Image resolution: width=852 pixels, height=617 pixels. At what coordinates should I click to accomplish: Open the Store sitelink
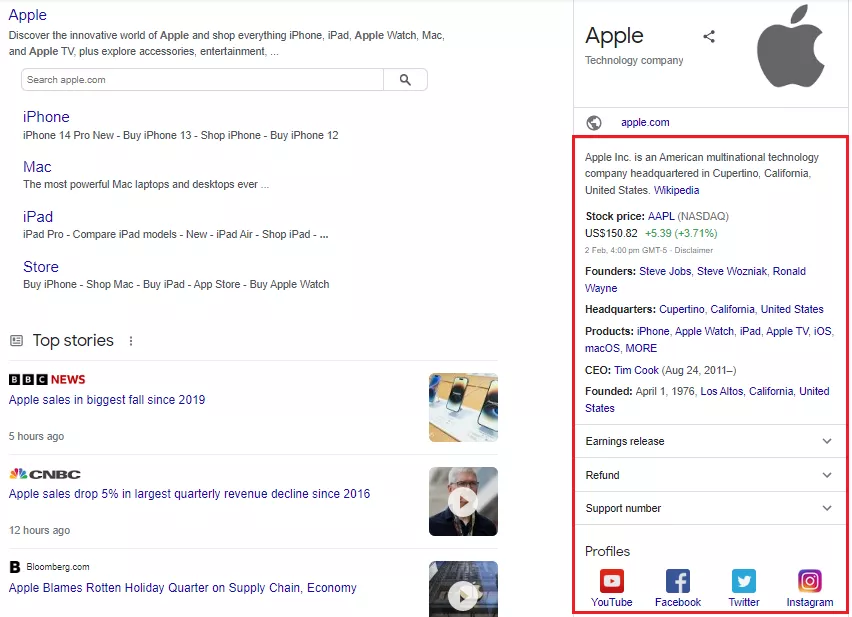pos(41,267)
